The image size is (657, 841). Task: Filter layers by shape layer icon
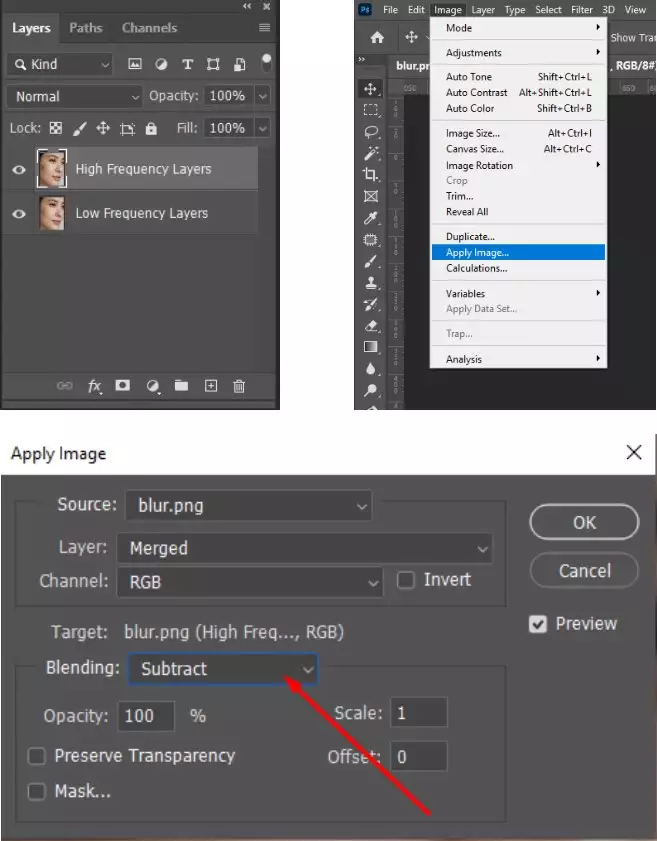click(213, 64)
